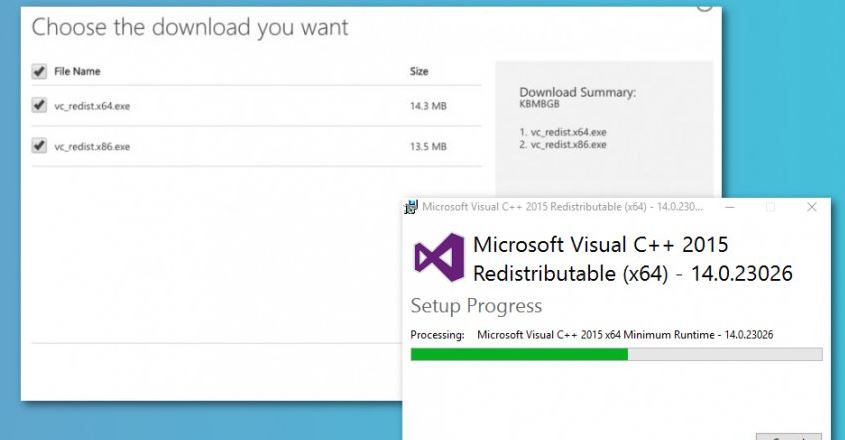Click summary entry 1. vc_redist.x64.exe
Viewport: 845px width, 440px height.
pos(563,132)
